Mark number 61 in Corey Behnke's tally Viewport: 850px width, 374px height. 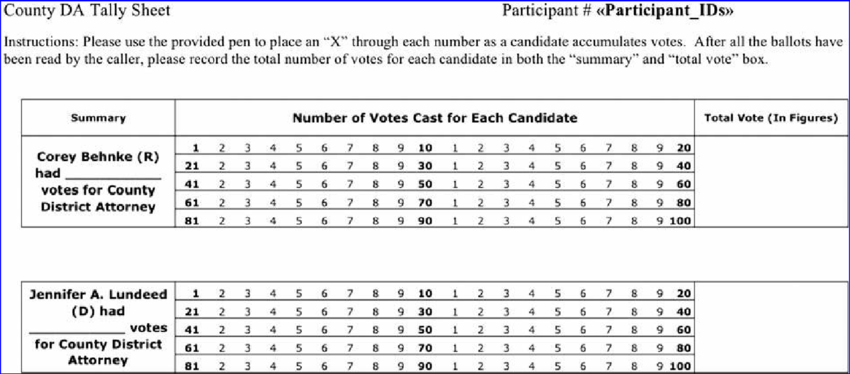point(192,203)
